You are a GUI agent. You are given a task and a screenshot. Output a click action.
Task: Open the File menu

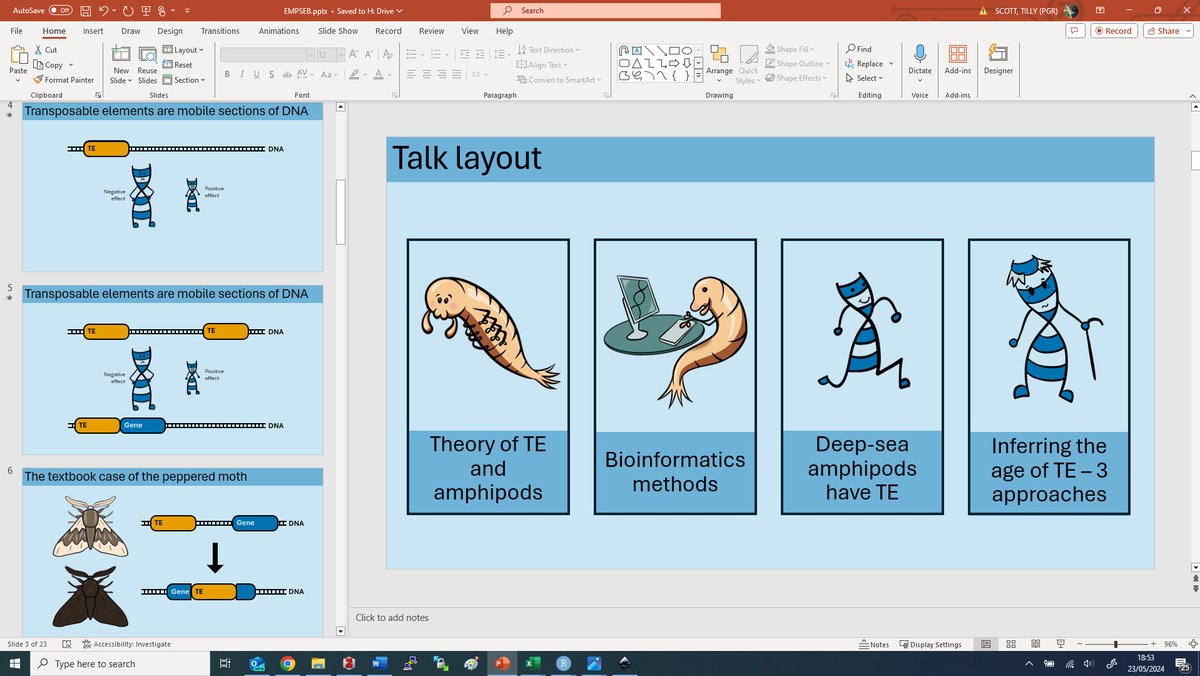pos(17,31)
